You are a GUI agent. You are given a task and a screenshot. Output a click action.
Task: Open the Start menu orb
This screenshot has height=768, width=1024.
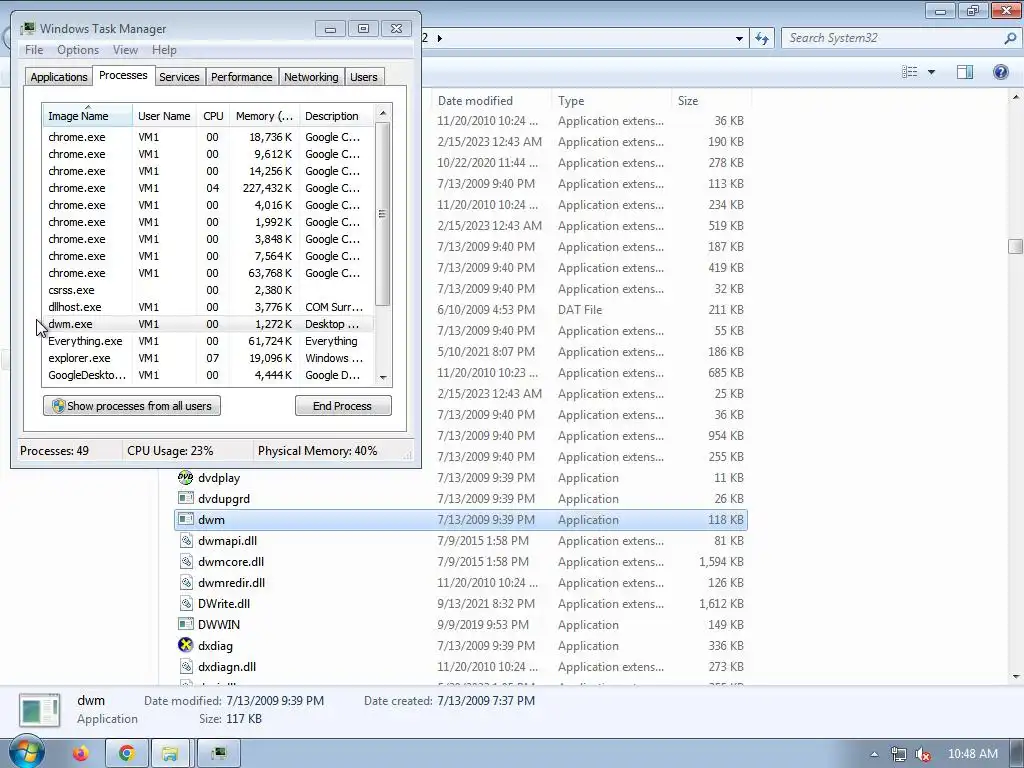pyautogui.click(x=26, y=753)
